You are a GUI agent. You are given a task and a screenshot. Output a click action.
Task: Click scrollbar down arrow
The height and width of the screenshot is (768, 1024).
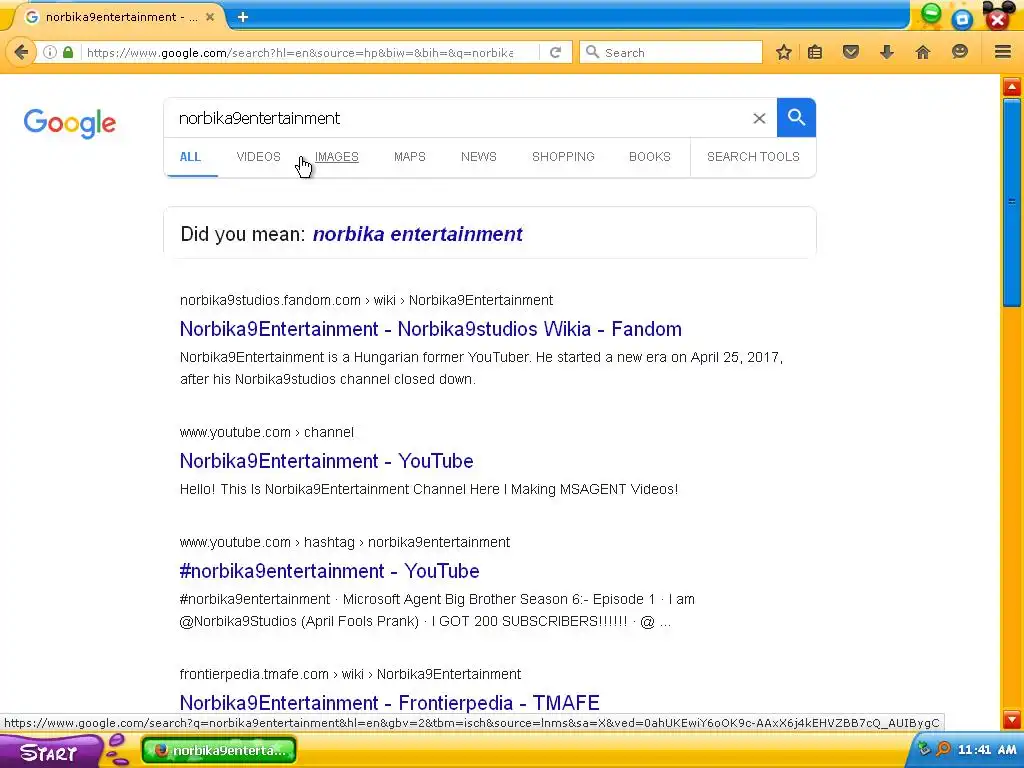1012,720
